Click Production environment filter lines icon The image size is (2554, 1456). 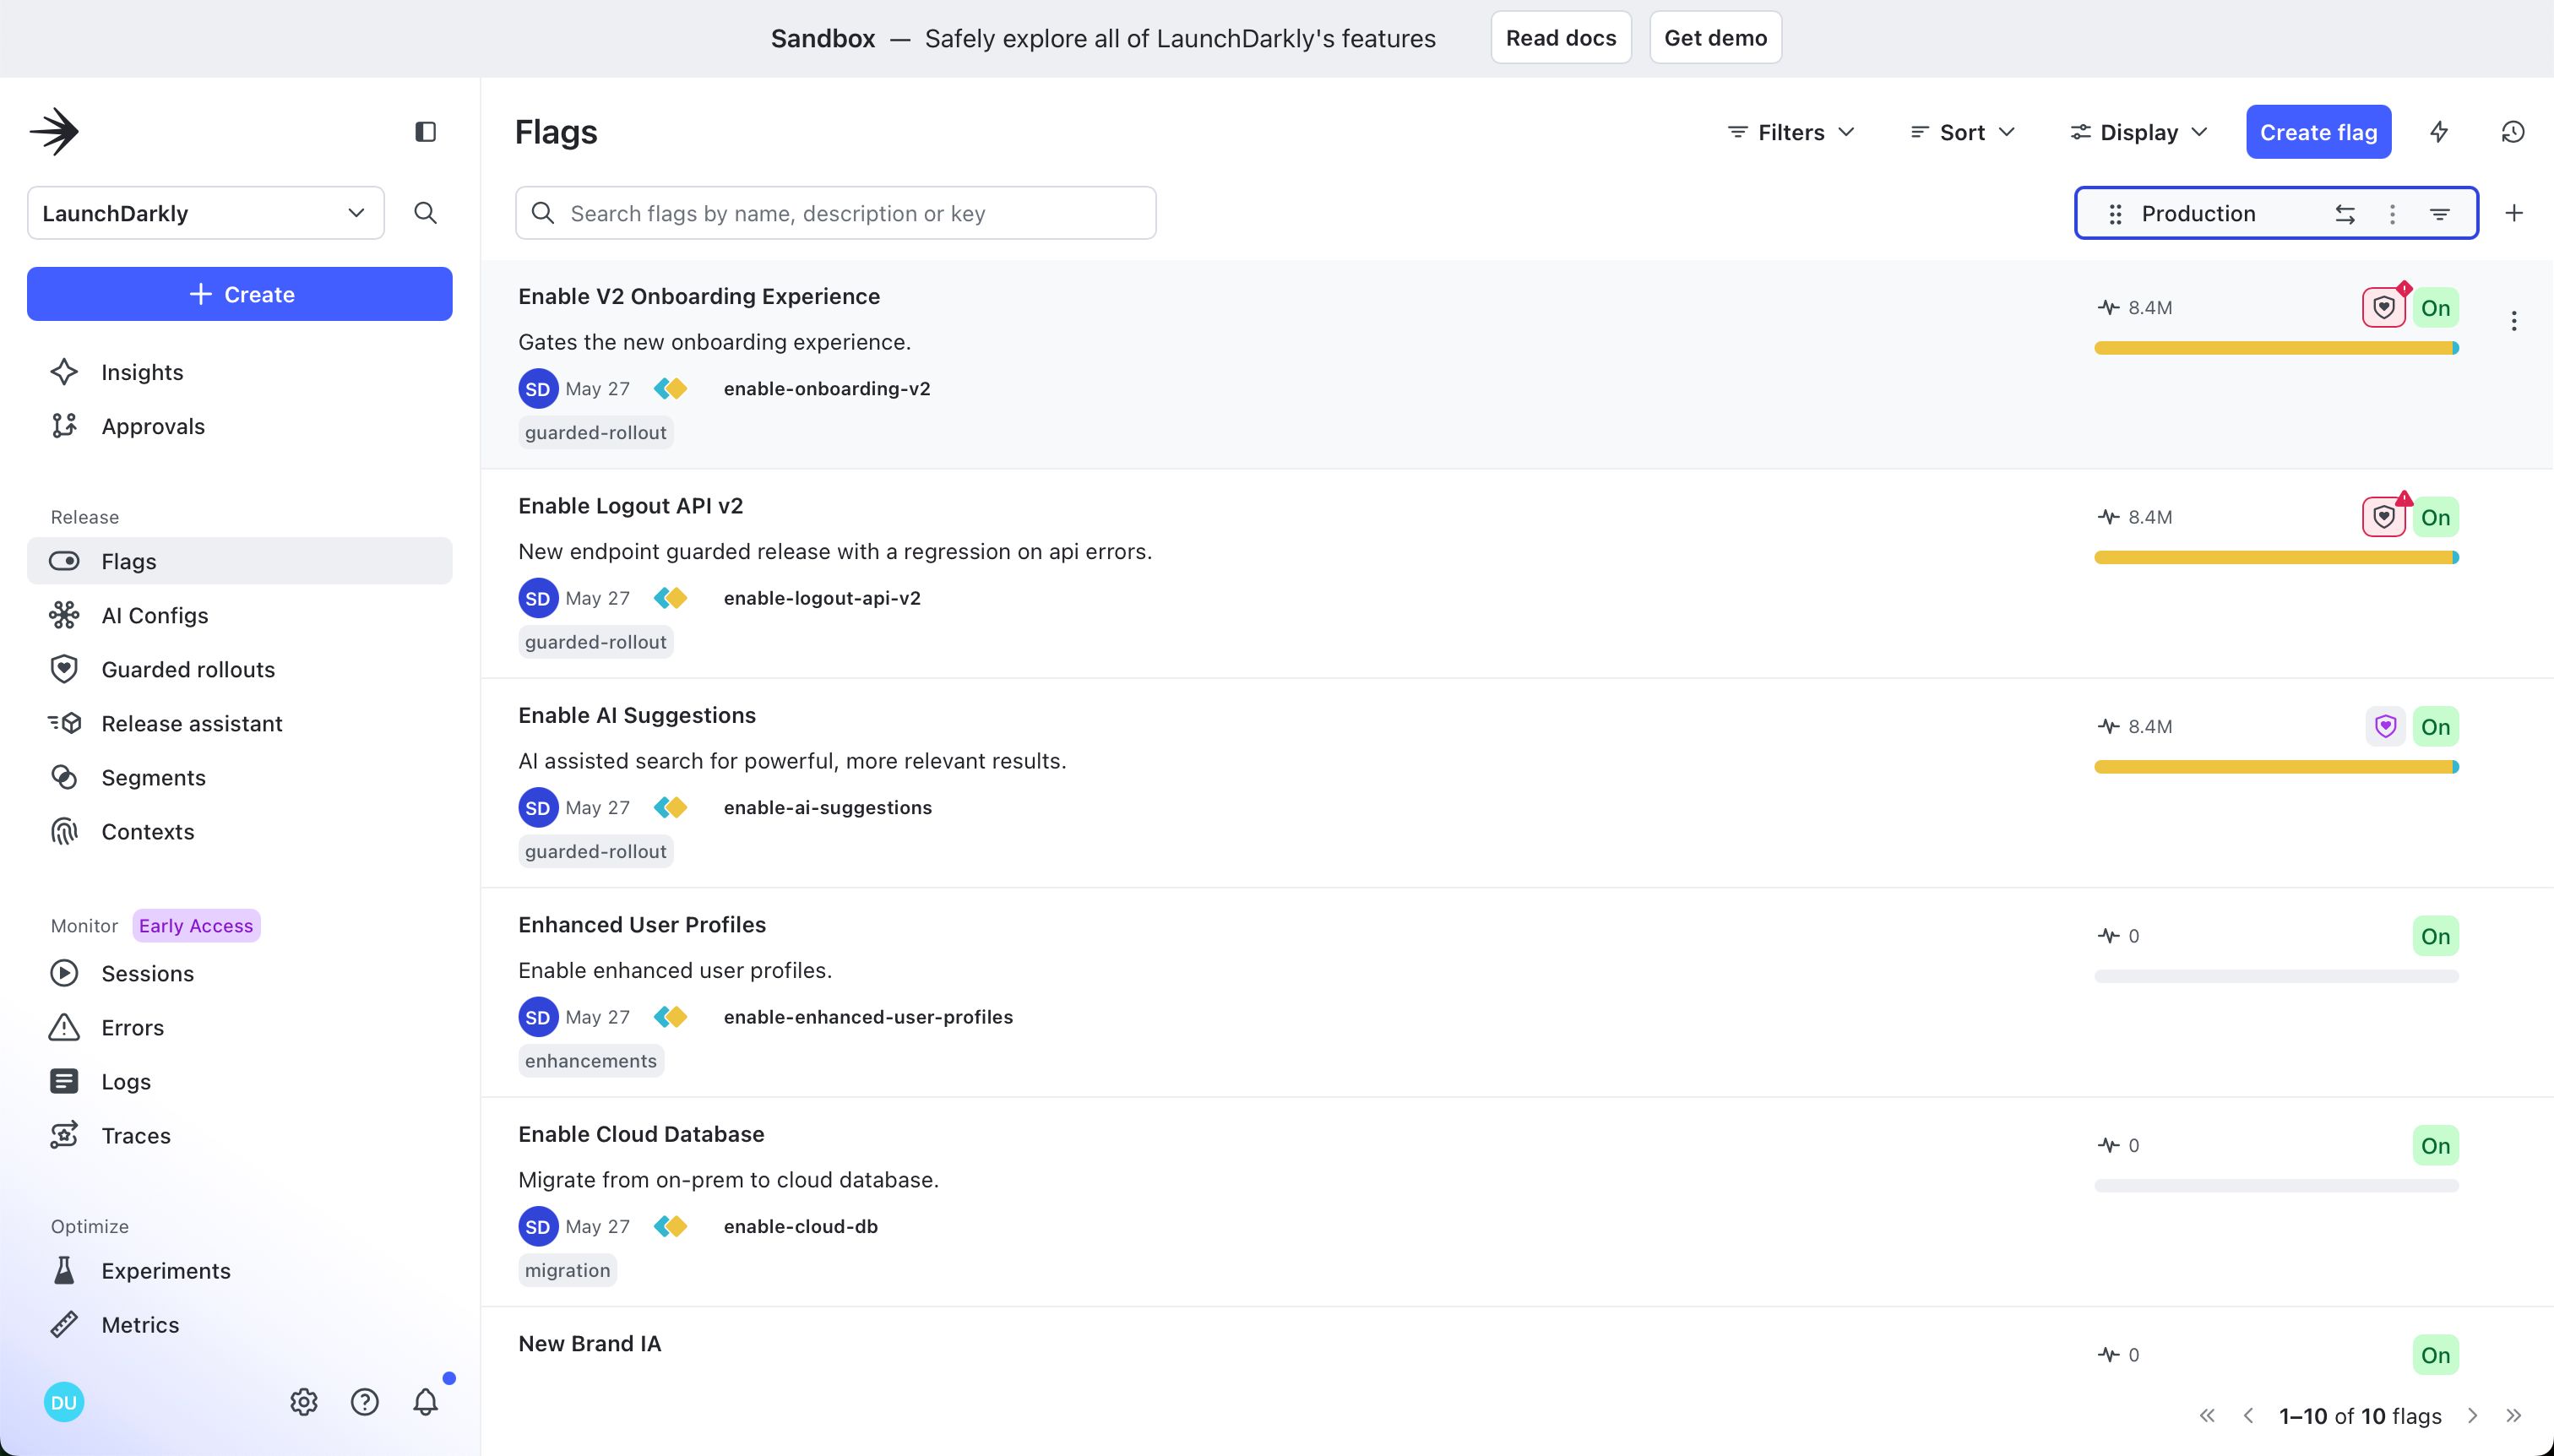(2440, 214)
